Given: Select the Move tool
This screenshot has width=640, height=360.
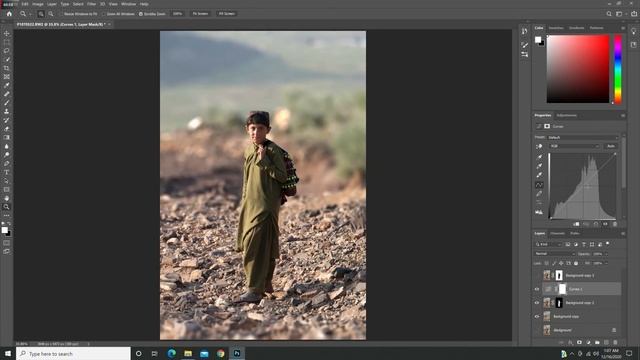Looking at the screenshot, I should [x=7, y=33].
